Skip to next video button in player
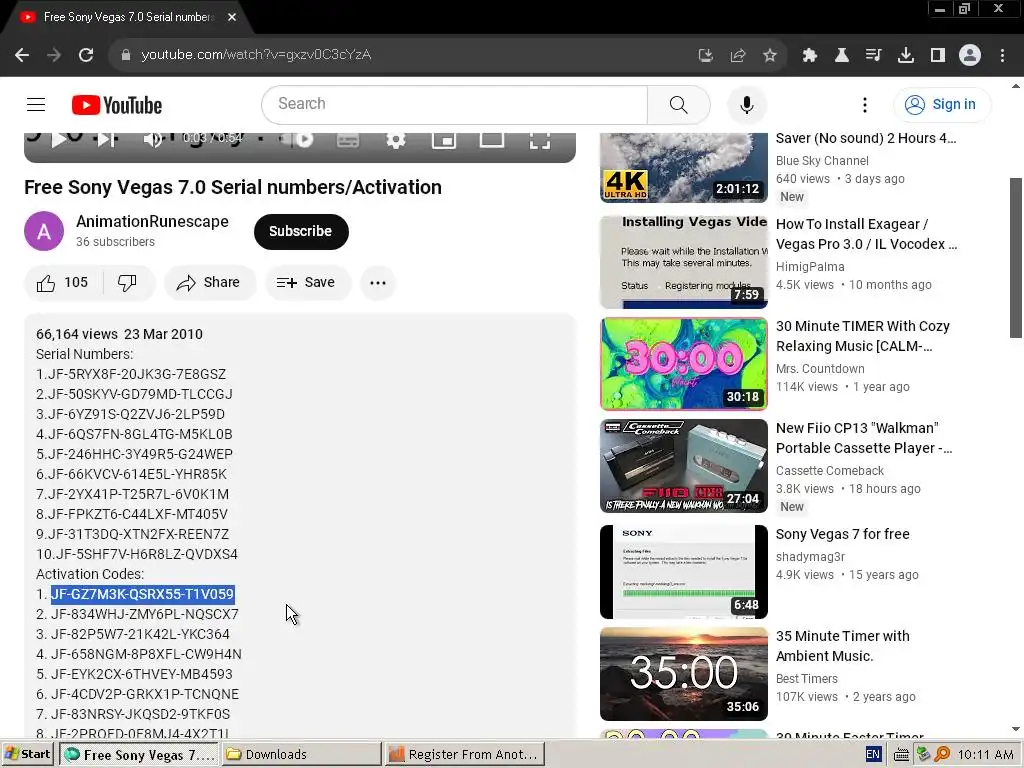Viewport: 1024px width, 768px height. pos(107,139)
